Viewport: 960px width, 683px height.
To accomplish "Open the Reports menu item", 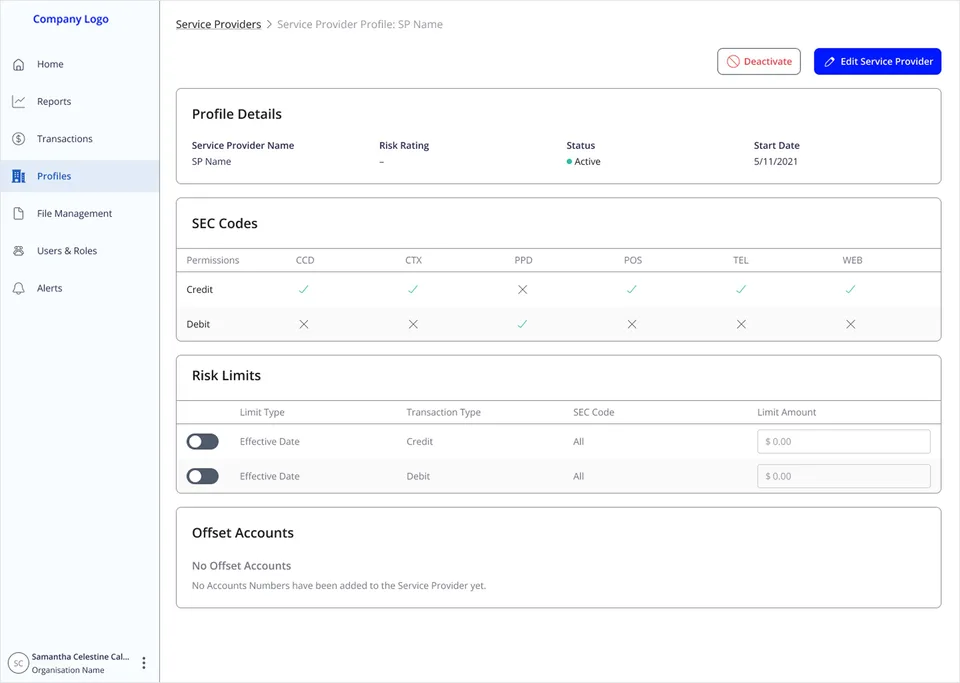I will [80, 102].
